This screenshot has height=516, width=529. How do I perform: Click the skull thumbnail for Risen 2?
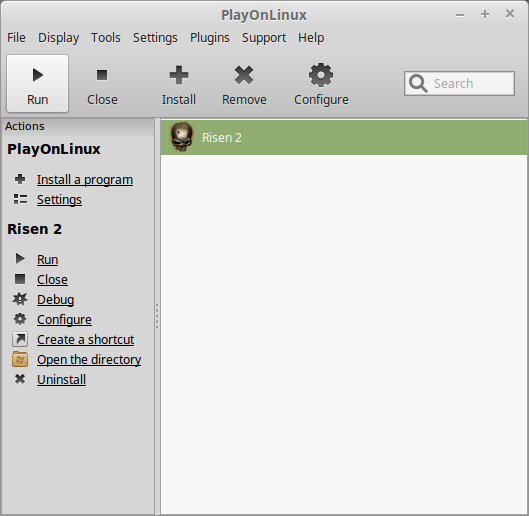(x=182, y=137)
